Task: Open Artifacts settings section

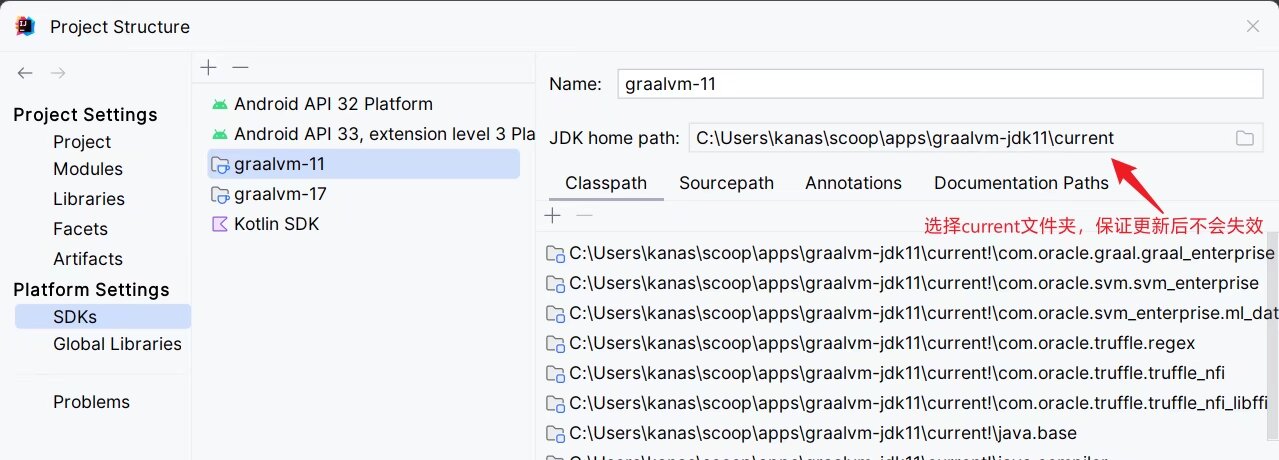Action: (x=88, y=258)
